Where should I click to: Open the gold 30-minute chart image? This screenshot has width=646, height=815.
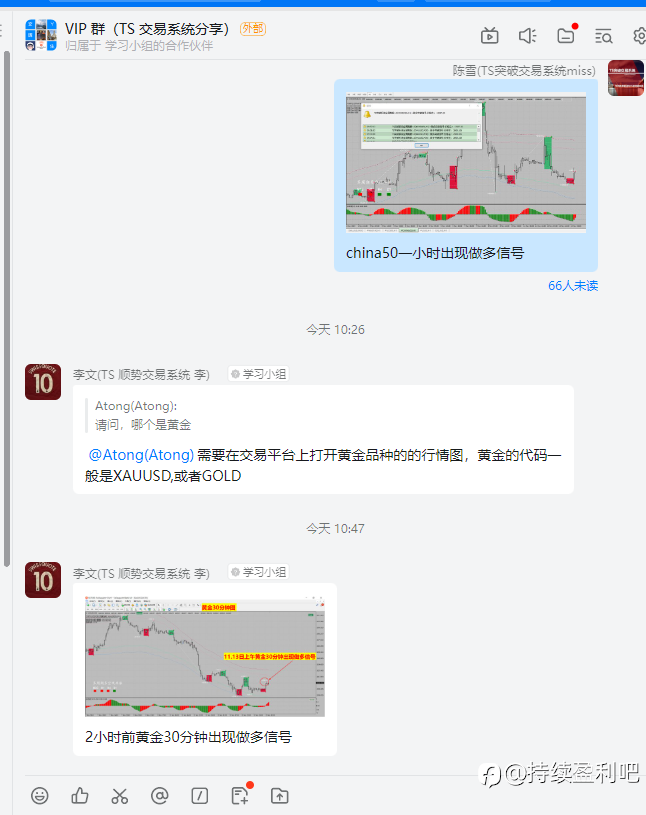coord(205,656)
